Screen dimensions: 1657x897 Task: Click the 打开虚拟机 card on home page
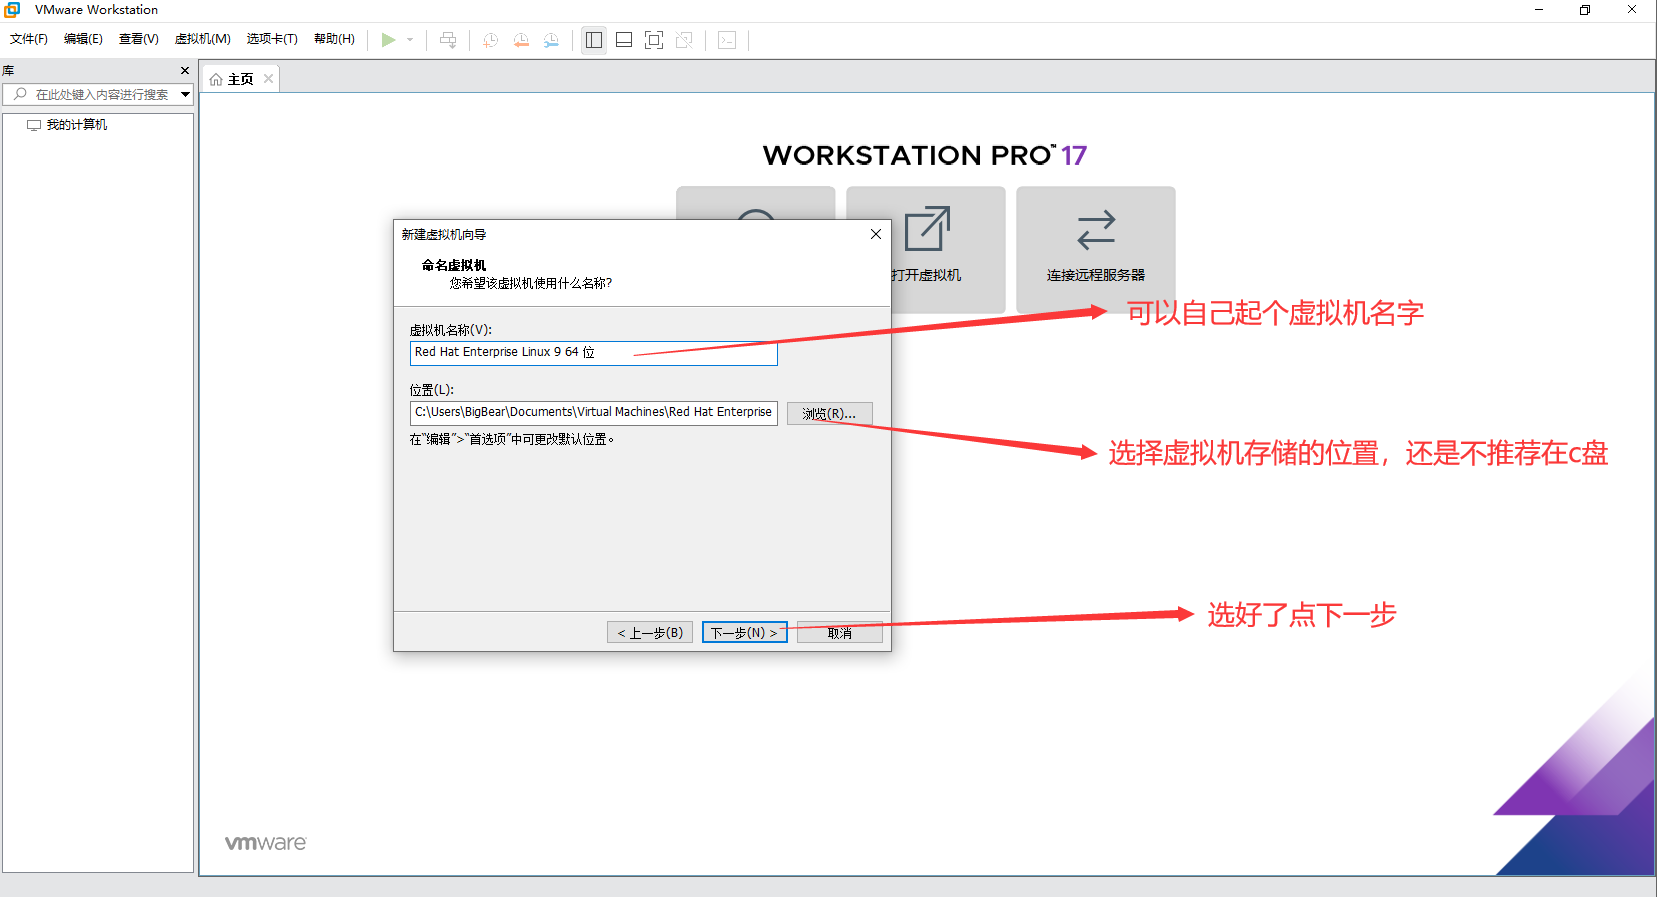pos(926,249)
